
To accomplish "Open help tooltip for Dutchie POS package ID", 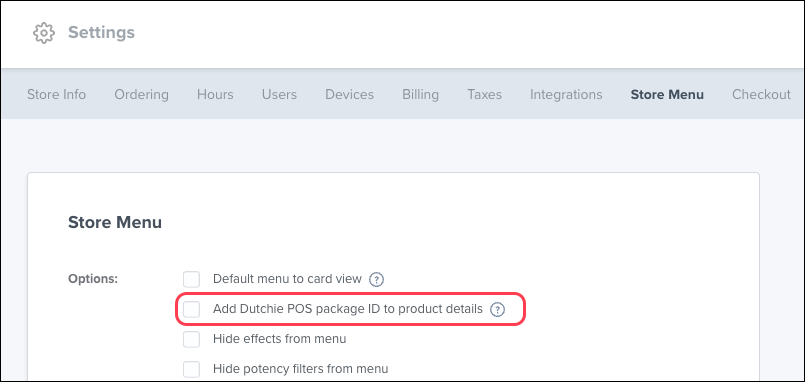I will coord(497,310).
